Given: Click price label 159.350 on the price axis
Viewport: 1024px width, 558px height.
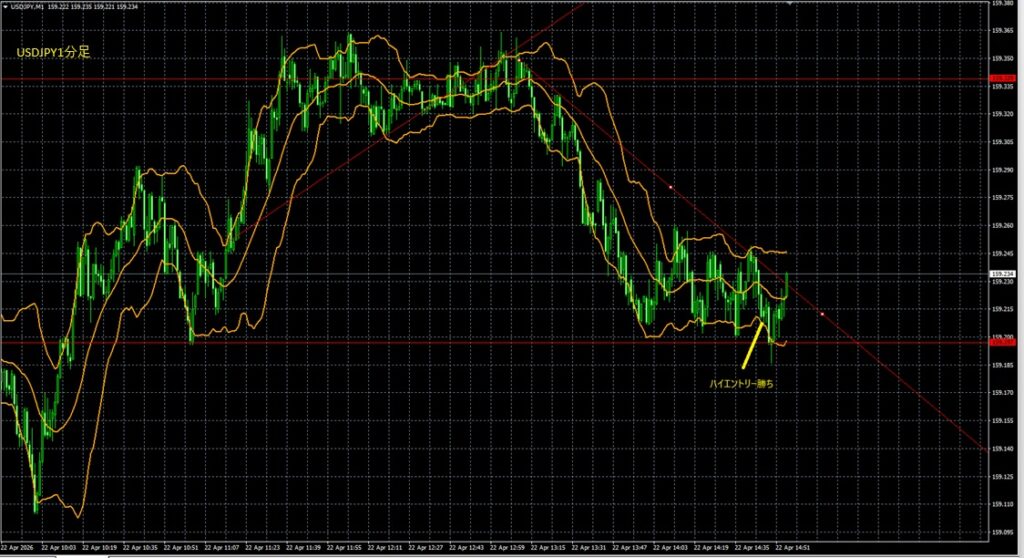Looking at the screenshot, I should pyautogui.click(x=1002, y=59).
